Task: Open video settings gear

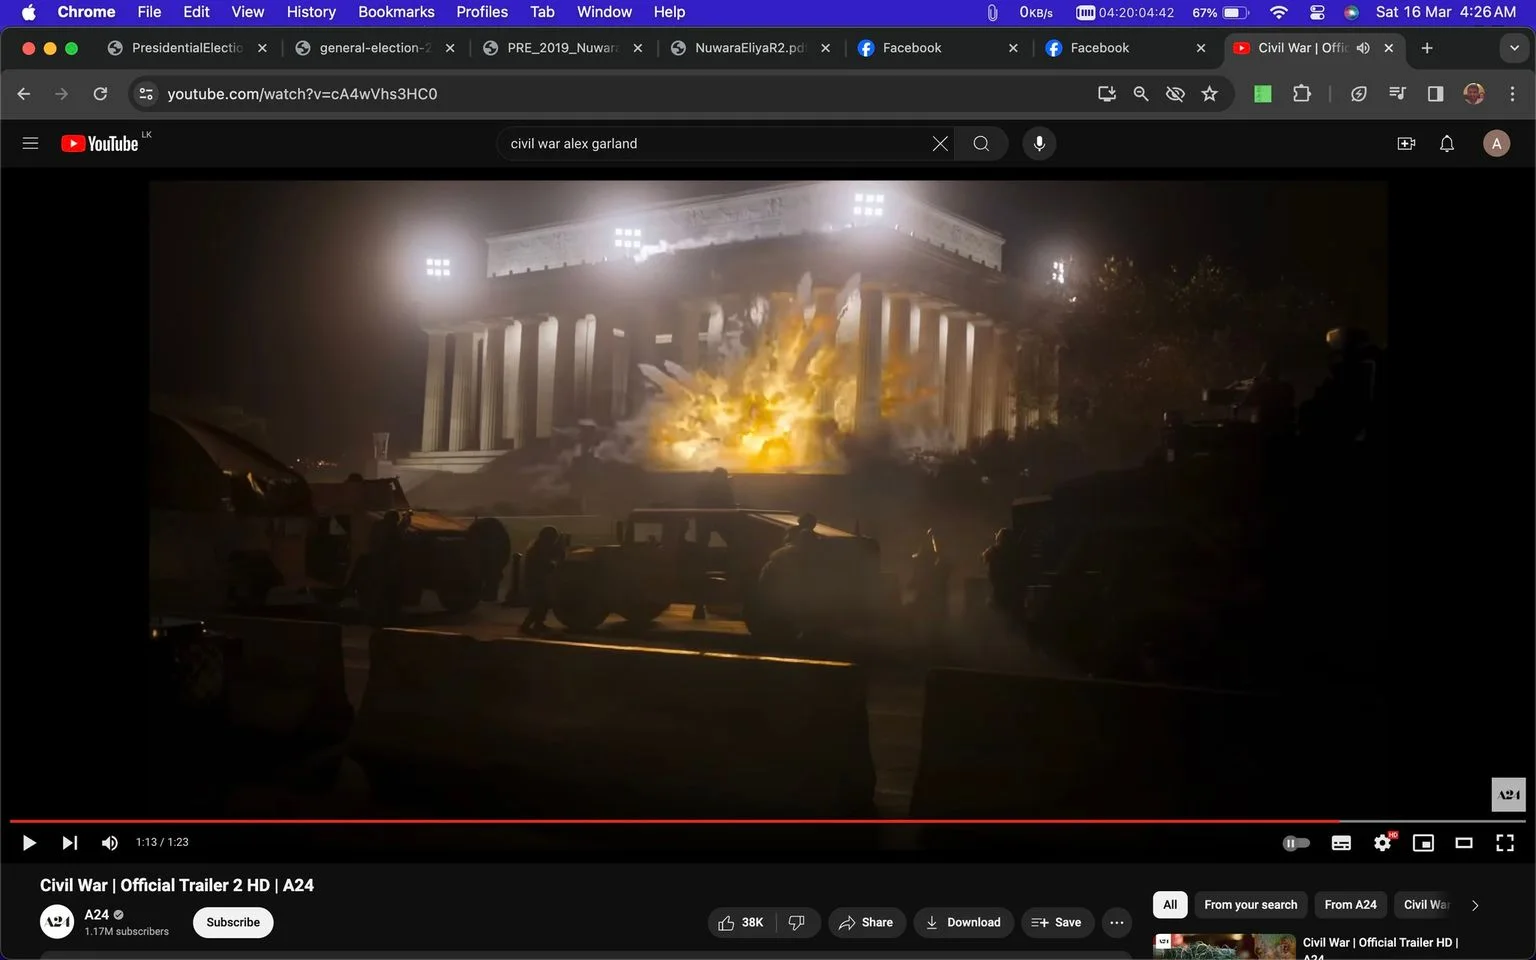Action: [1383, 842]
